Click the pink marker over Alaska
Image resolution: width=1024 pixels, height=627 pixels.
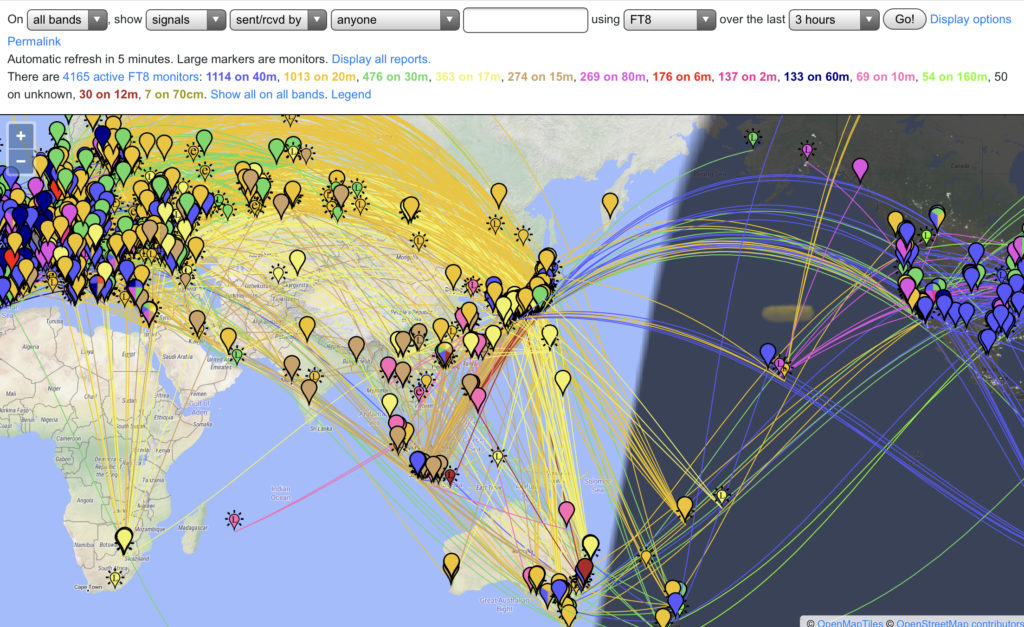[x=859, y=167]
